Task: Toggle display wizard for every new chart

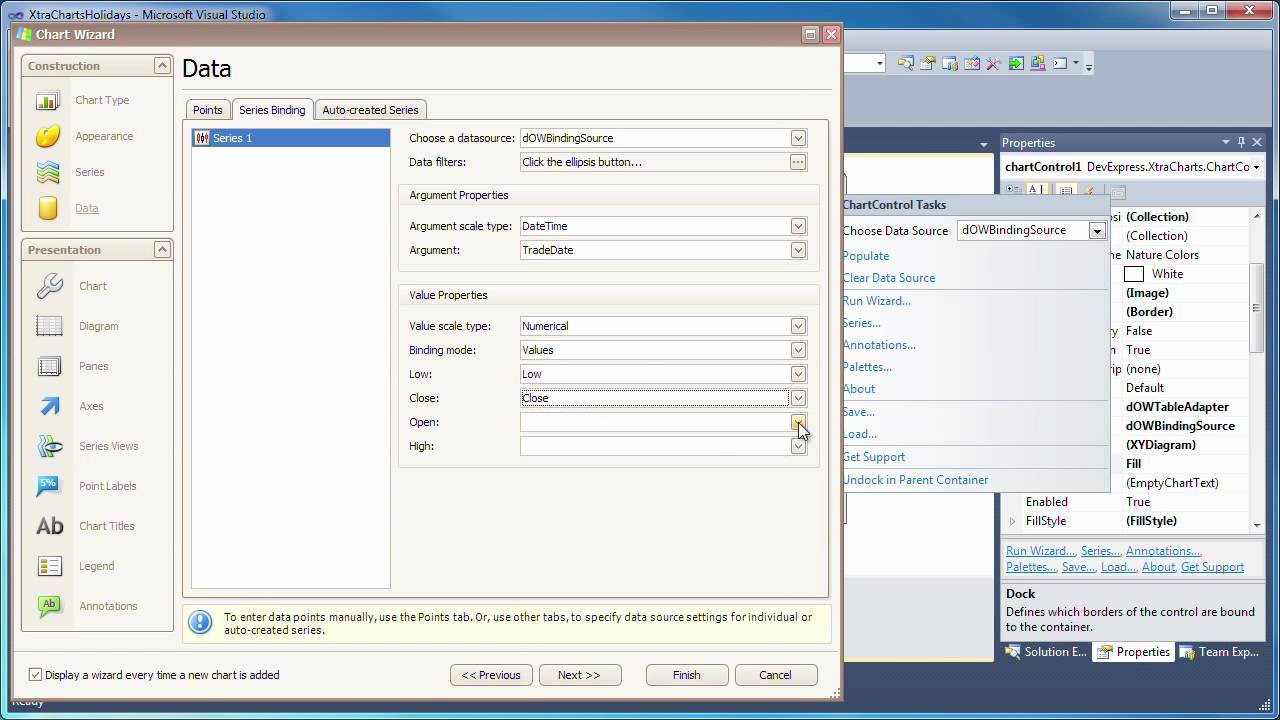Action: [36, 675]
